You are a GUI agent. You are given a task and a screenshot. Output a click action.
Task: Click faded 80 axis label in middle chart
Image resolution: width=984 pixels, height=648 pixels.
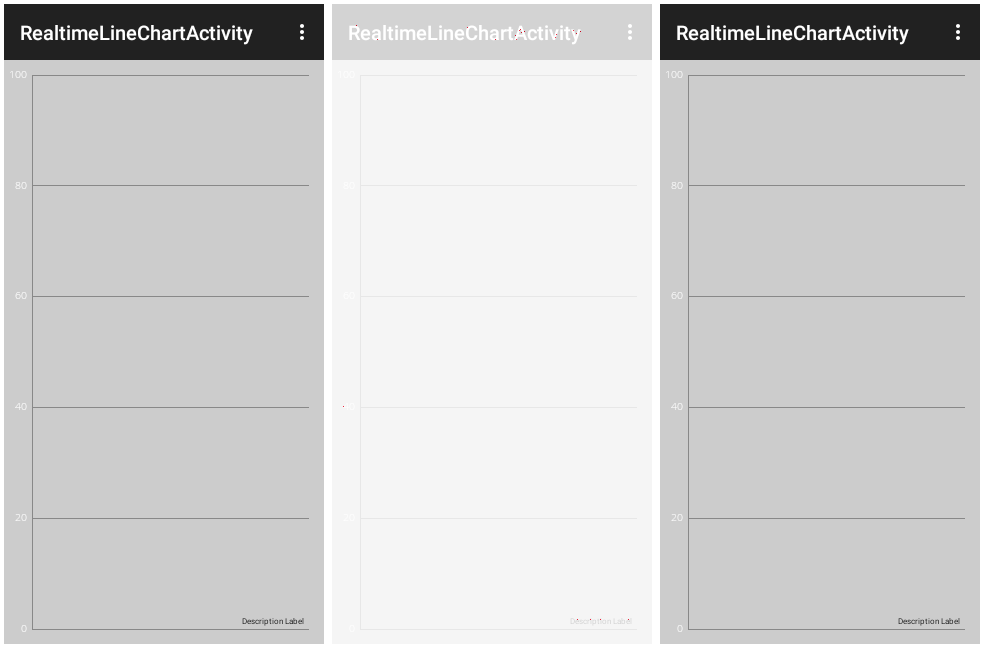349,186
